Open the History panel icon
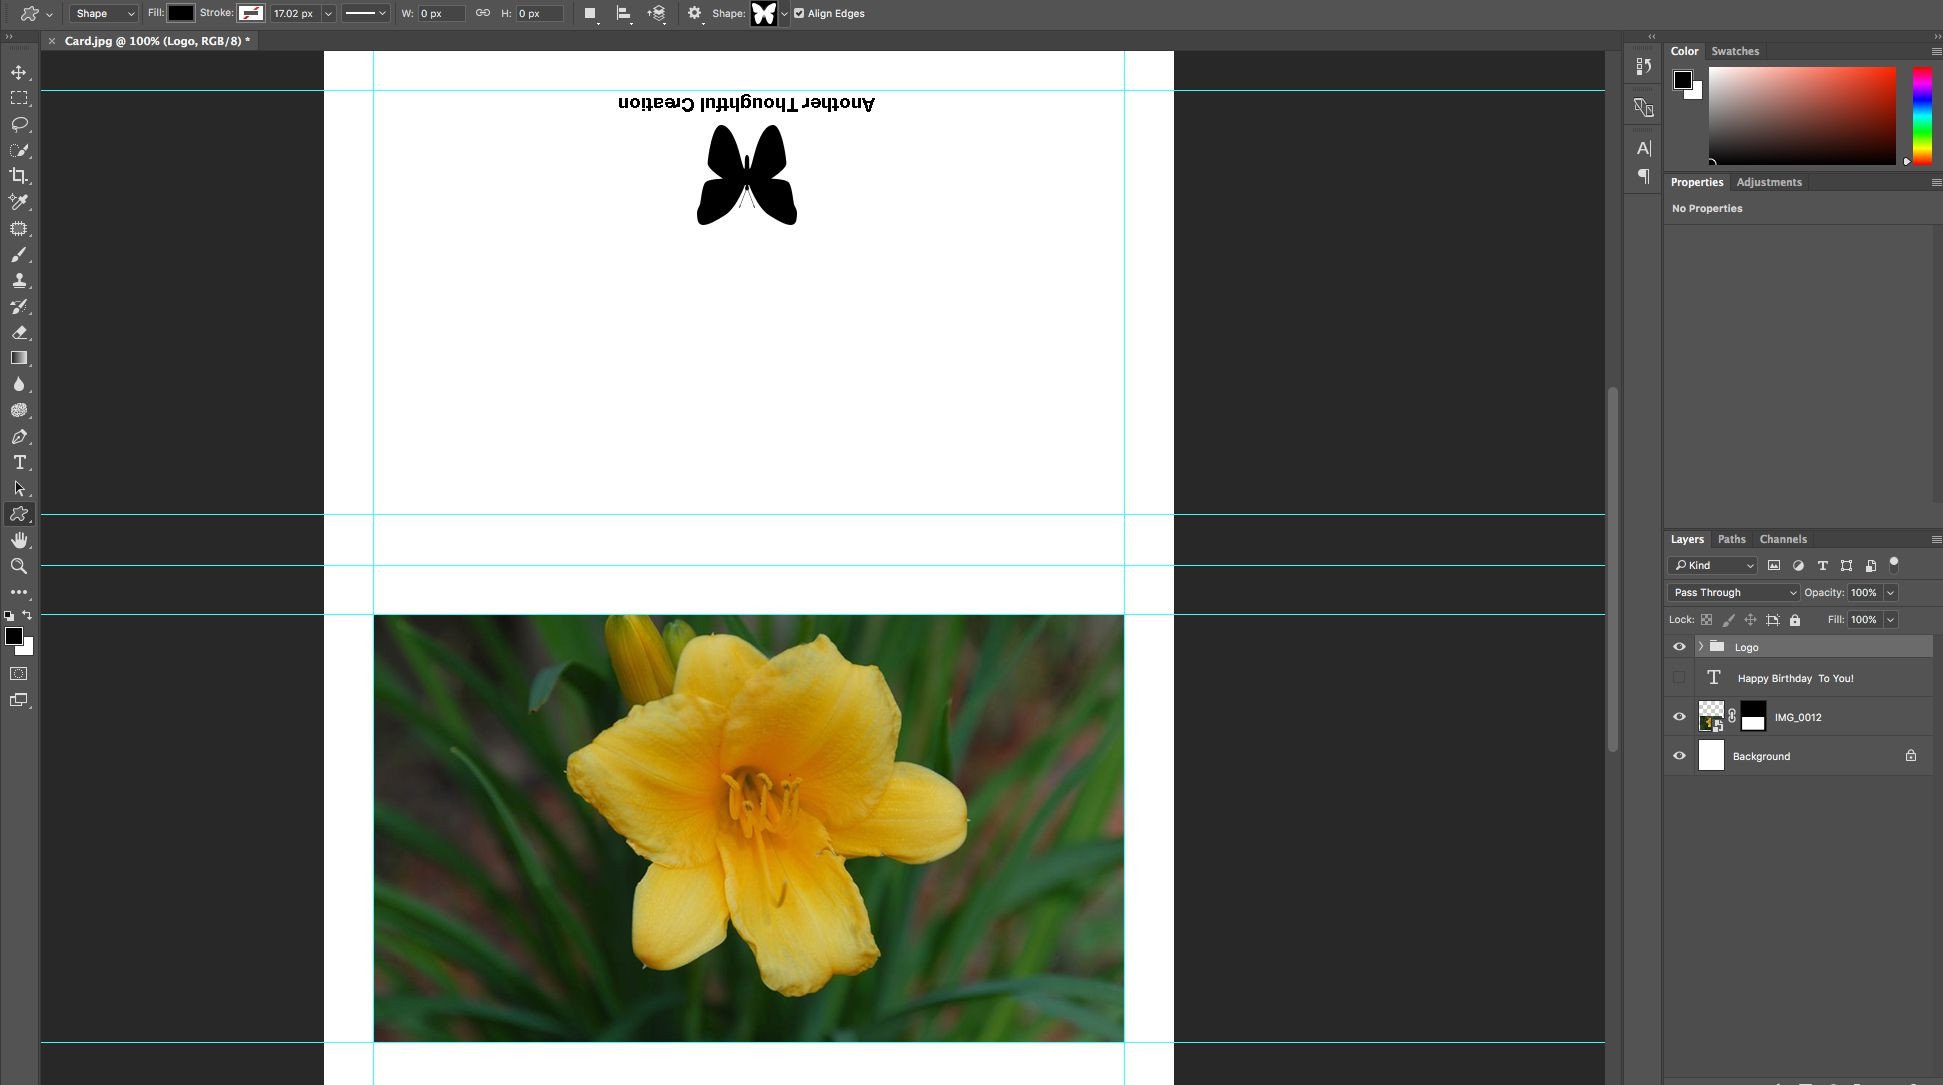The width and height of the screenshot is (1943, 1085). (x=1643, y=66)
